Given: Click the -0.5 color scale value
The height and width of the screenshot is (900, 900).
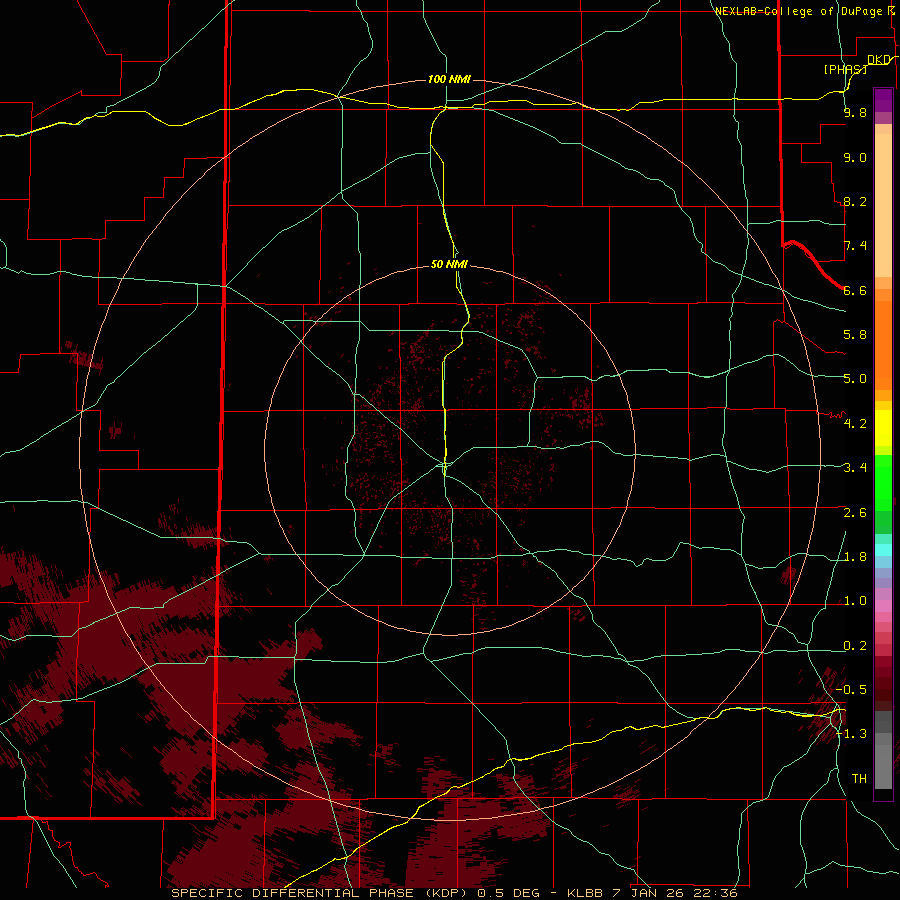Looking at the screenshot, I should (x=852, y=690).
